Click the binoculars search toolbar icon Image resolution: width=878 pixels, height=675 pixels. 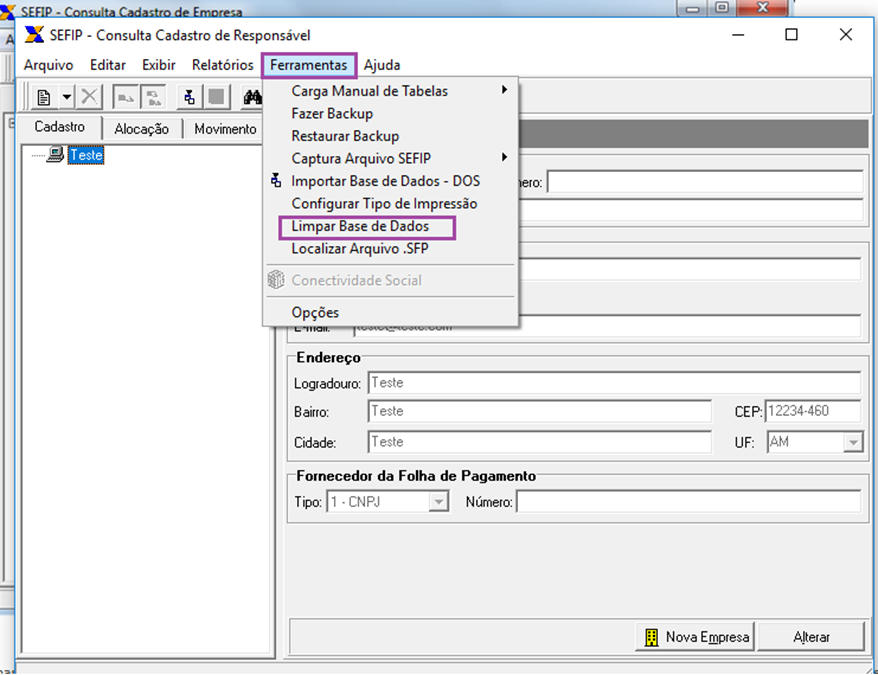point(252,97)
